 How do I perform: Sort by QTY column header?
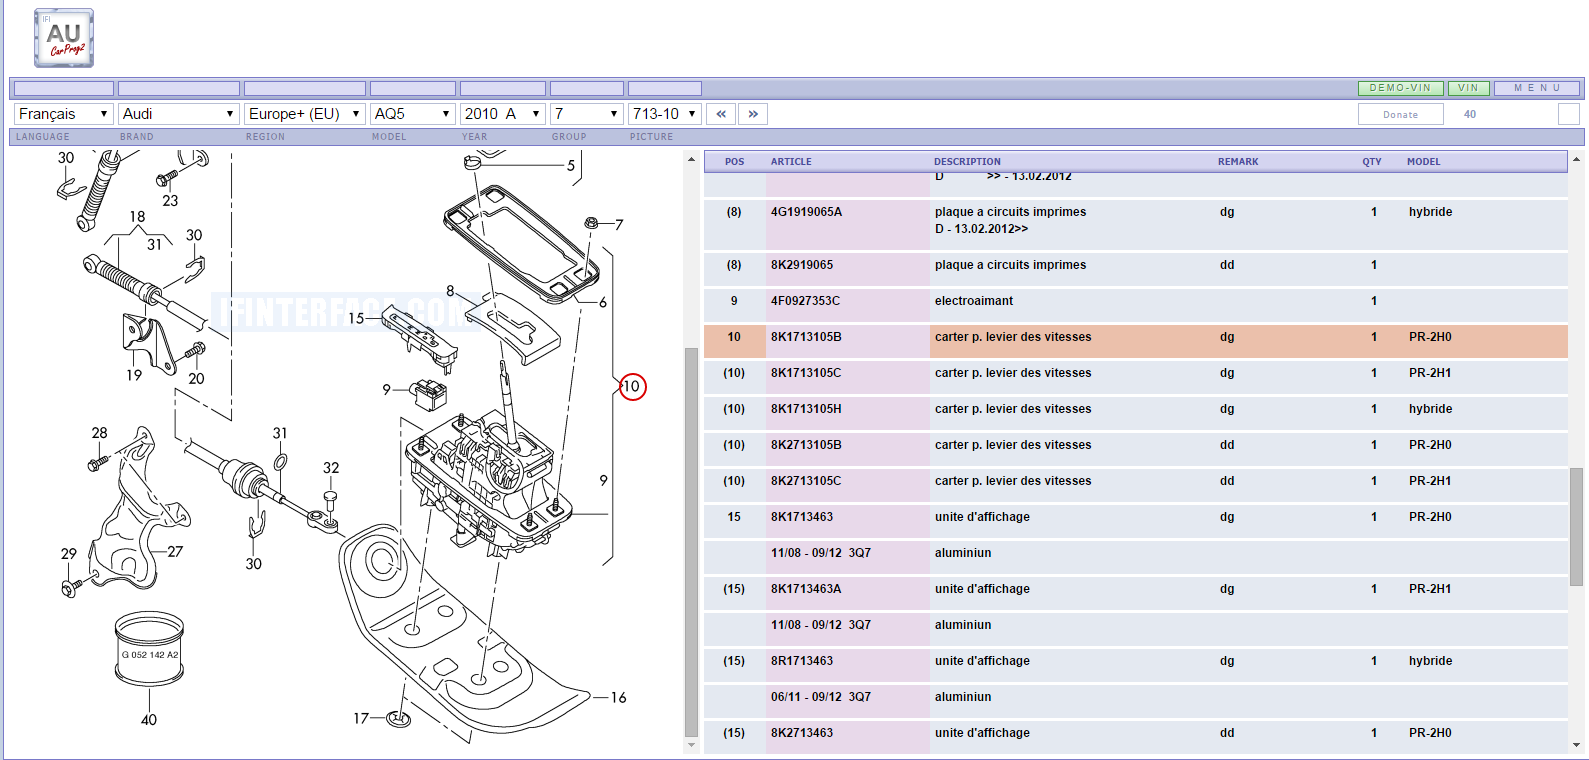(x=1372, y=162)
